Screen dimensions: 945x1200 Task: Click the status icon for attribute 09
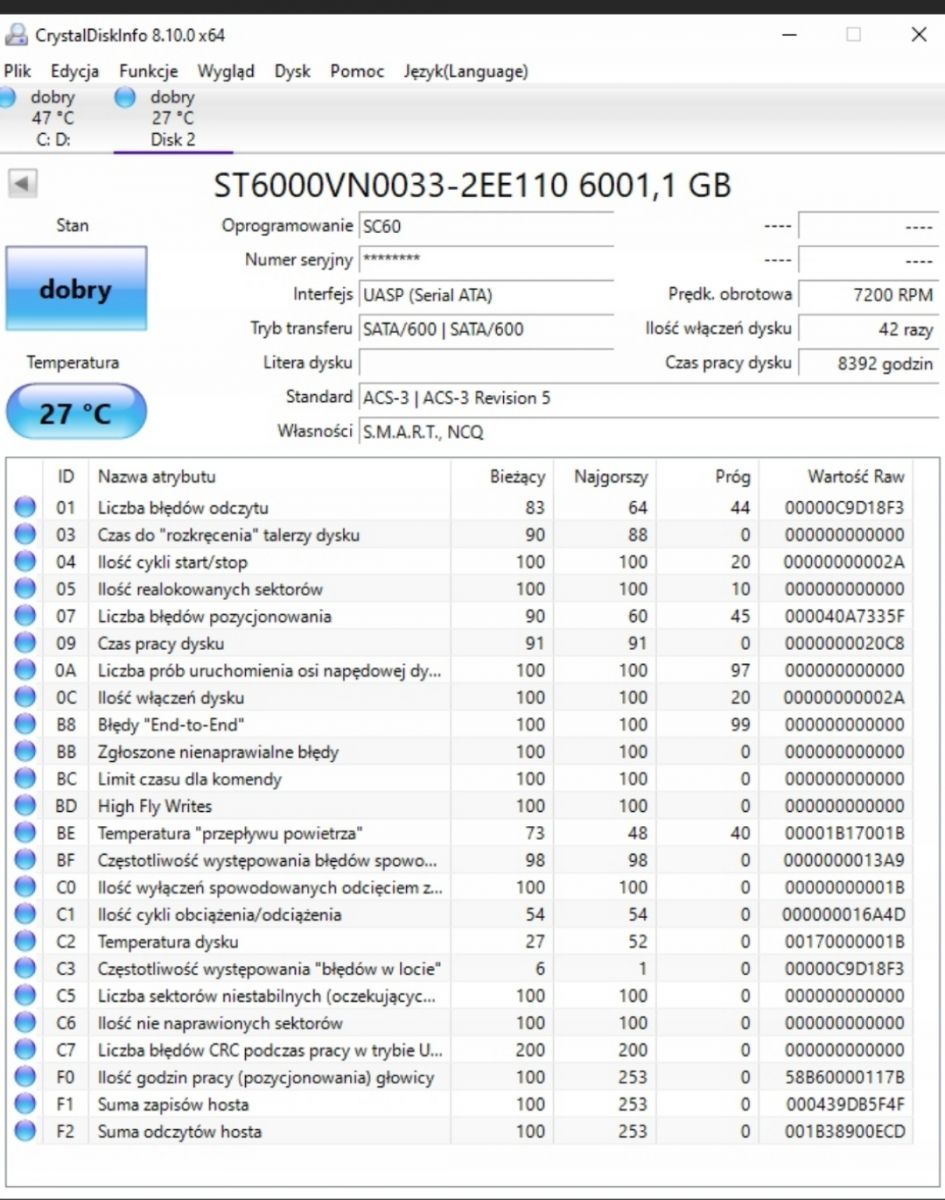tap(24, 643)
